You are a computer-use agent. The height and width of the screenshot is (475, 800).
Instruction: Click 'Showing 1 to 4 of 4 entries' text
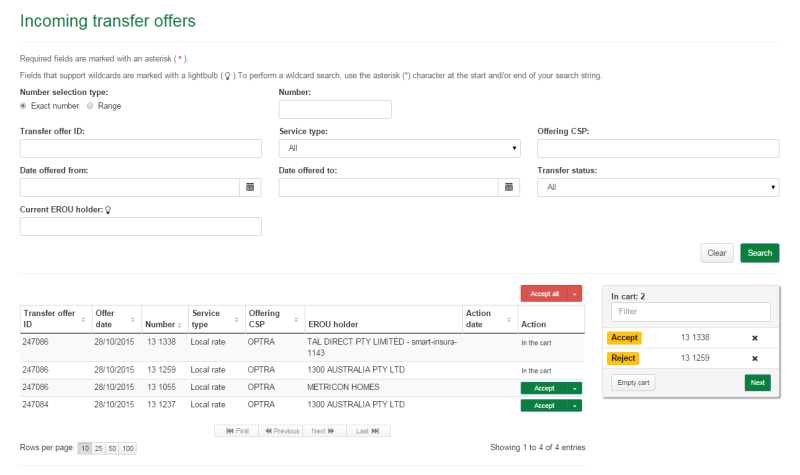pos(538,447)
